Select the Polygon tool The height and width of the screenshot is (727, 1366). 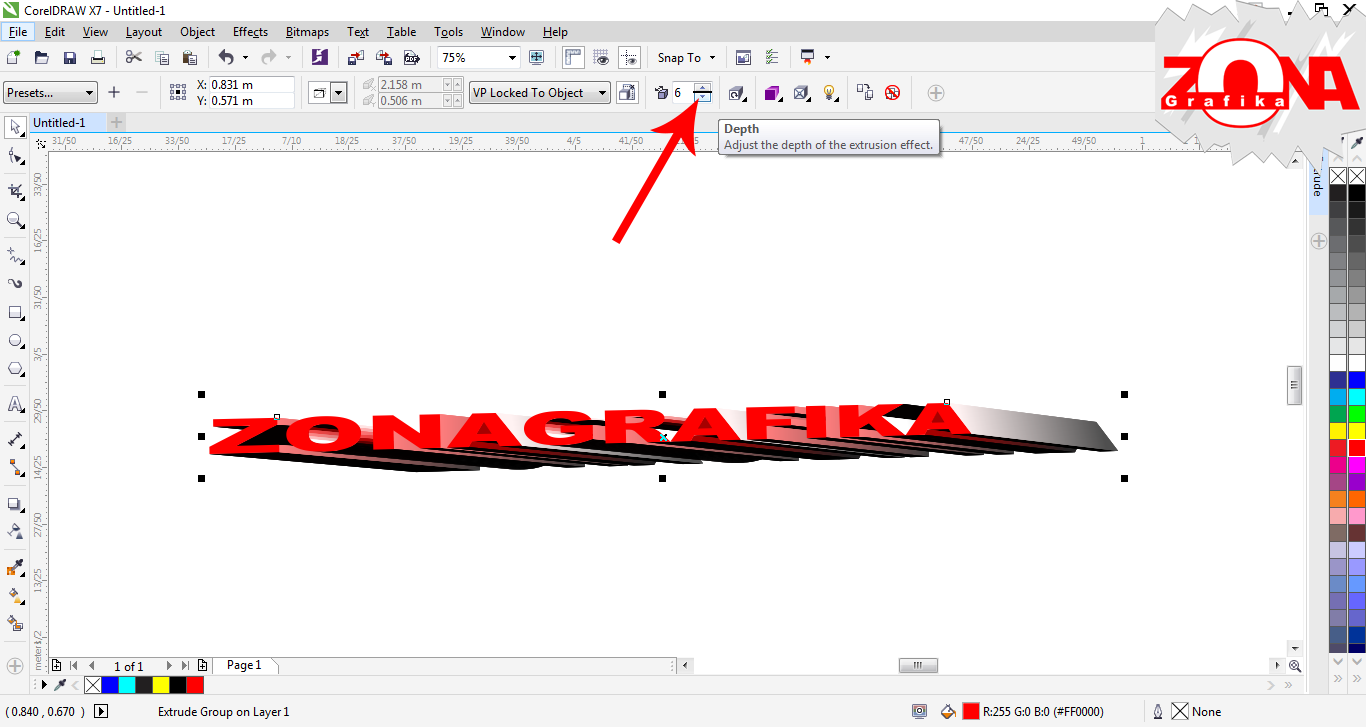15,369
